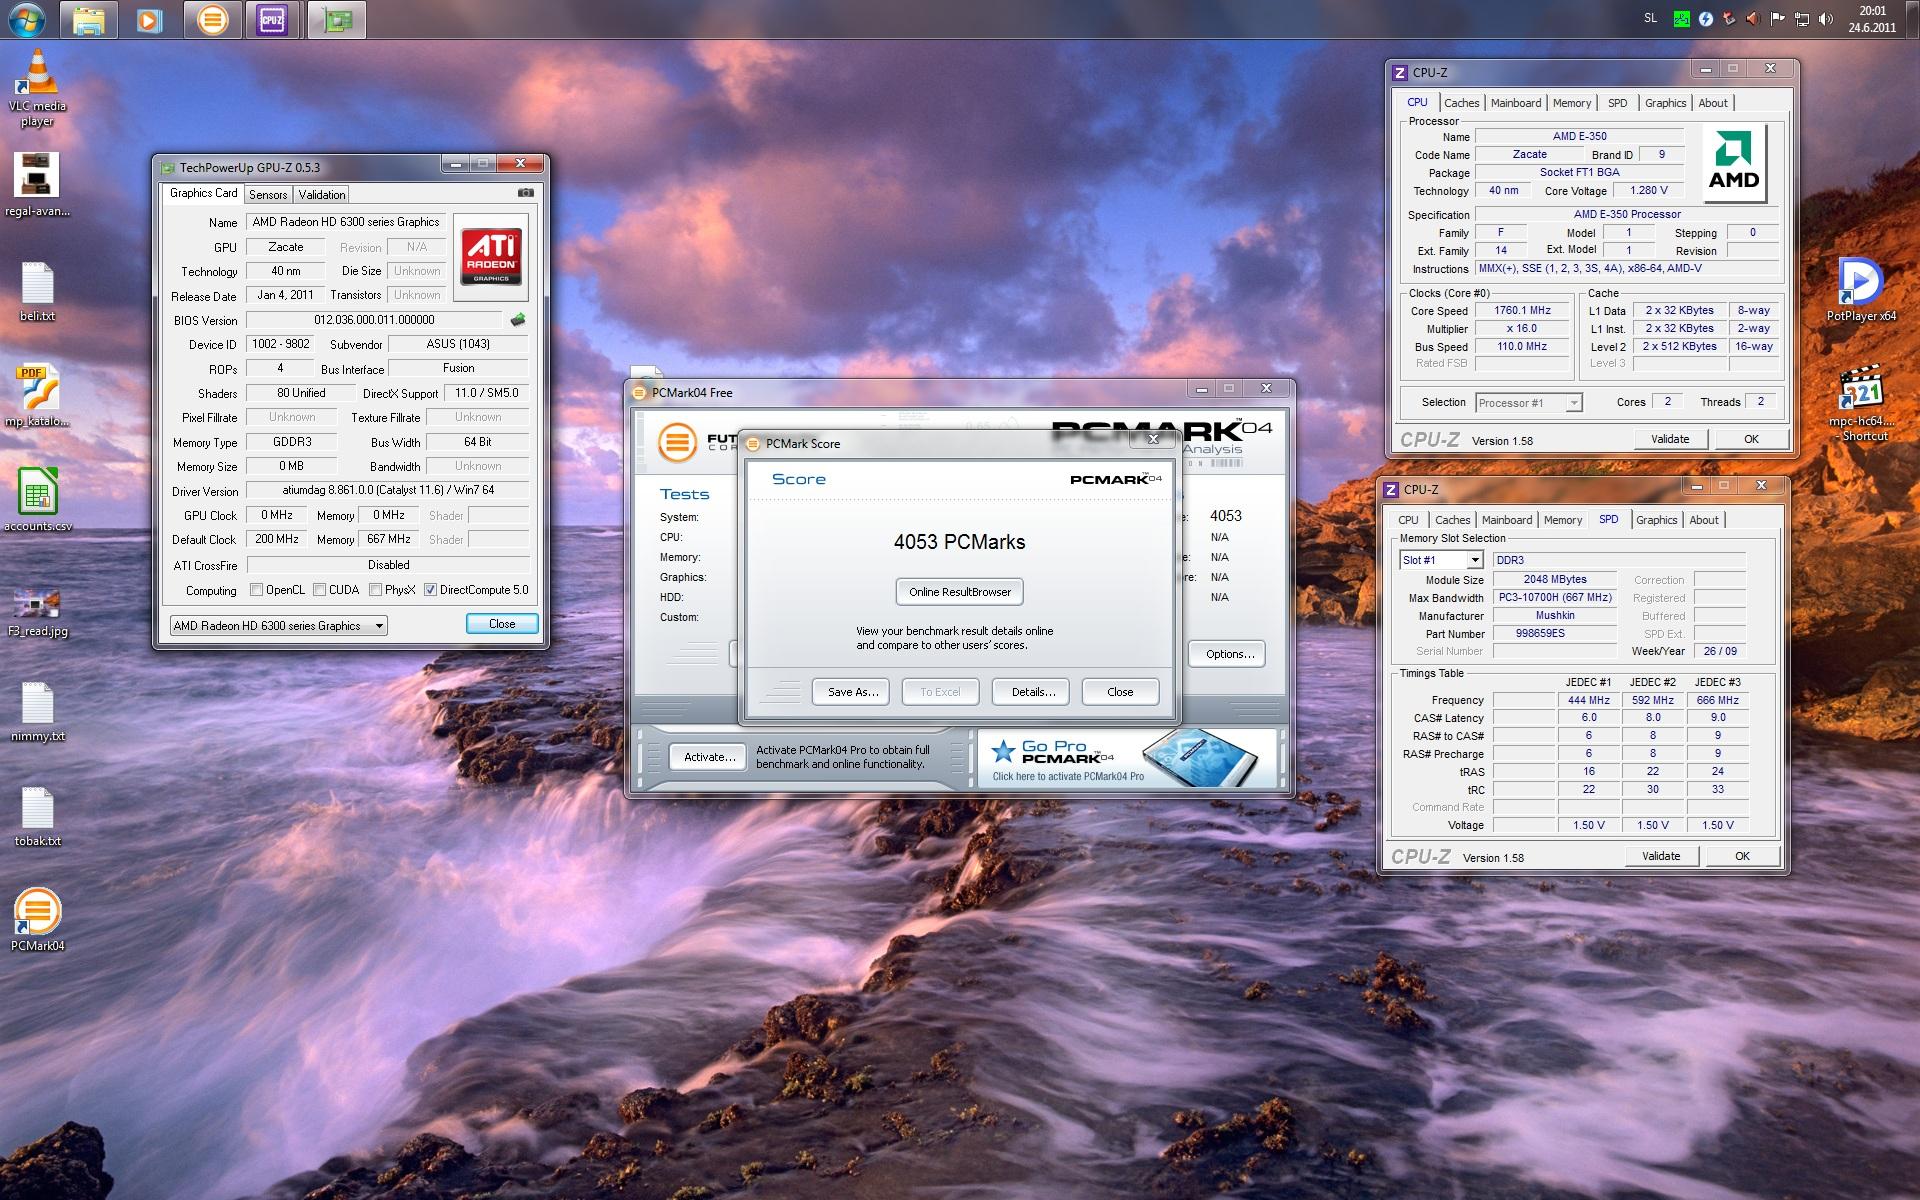Launch Windows Media Player from taskbar

pos(150,19)
